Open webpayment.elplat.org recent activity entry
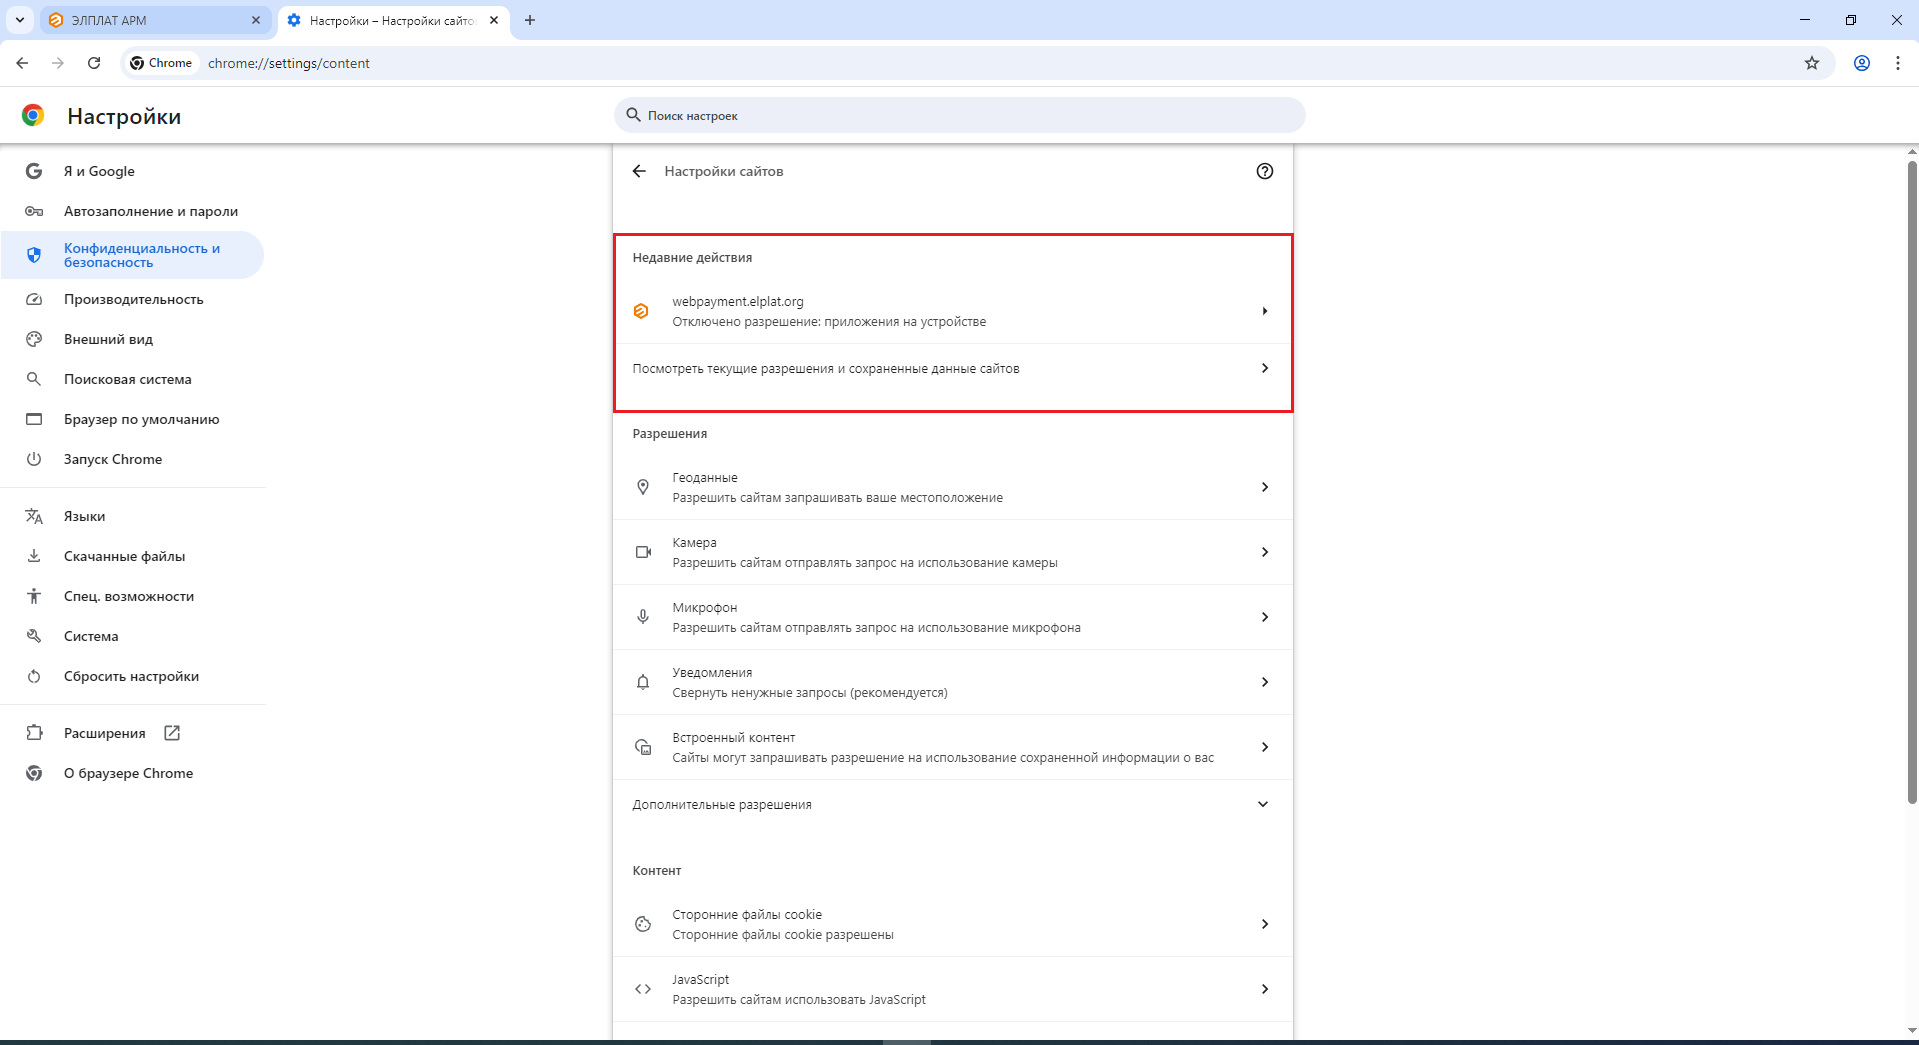 [953, 311]
